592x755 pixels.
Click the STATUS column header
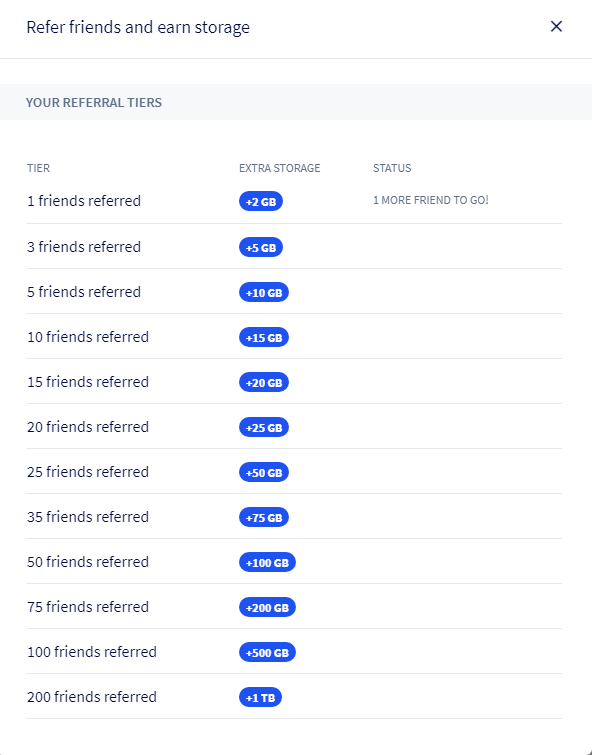392,168
